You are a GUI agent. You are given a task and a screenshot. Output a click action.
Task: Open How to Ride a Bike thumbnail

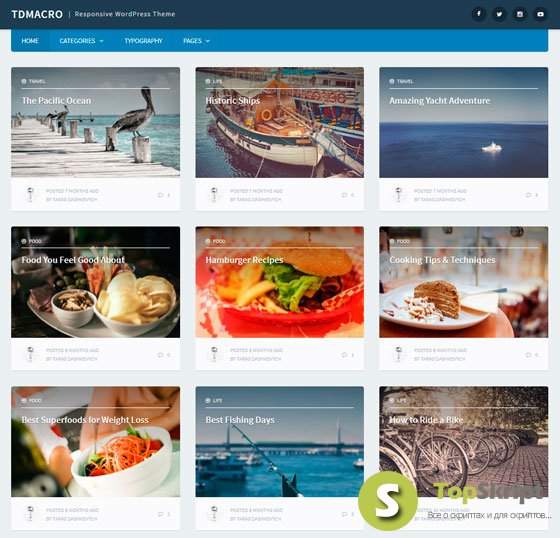click(464, 442)
